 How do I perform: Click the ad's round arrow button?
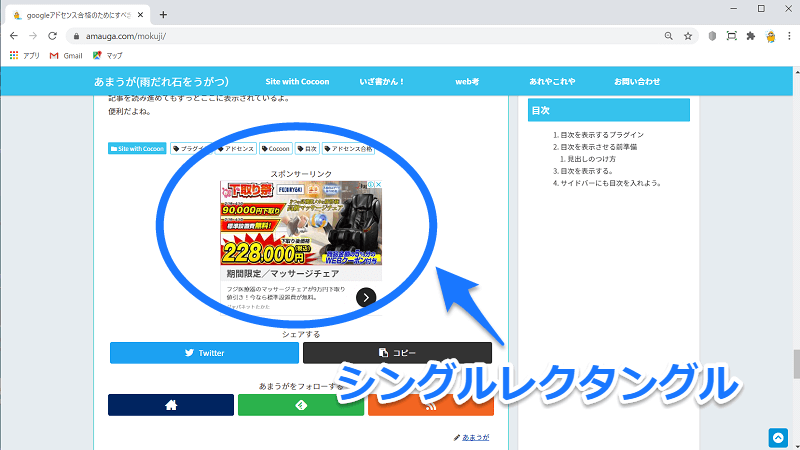(366, 296)
